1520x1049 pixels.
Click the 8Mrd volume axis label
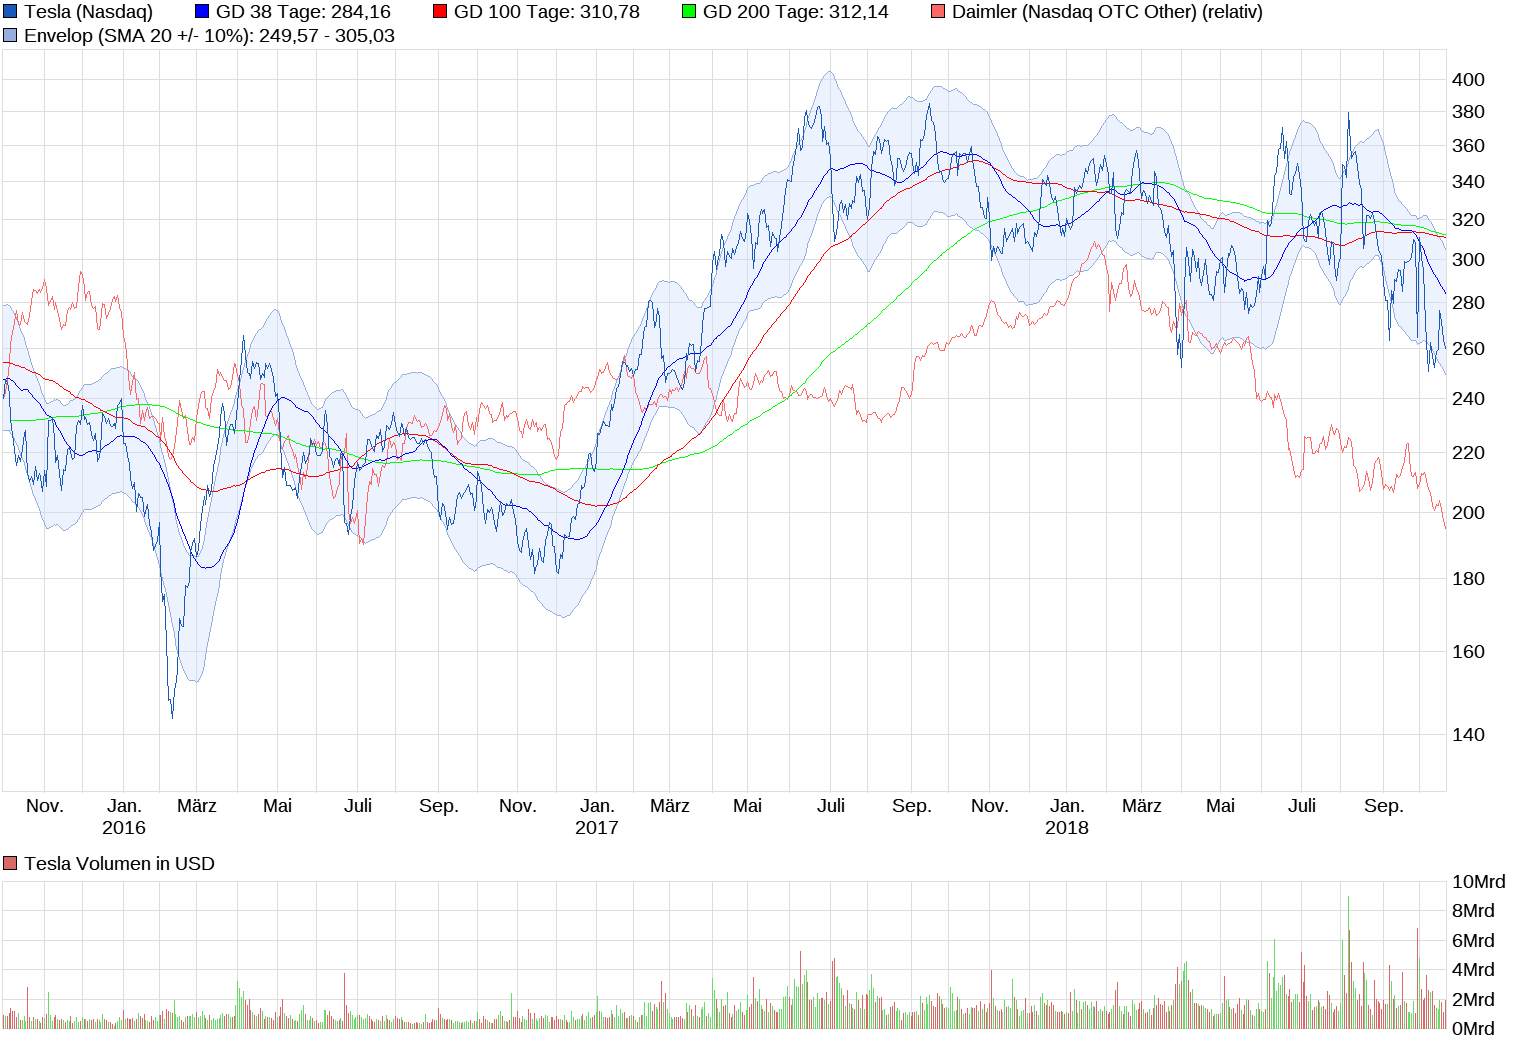click(x=1474, y=911)
